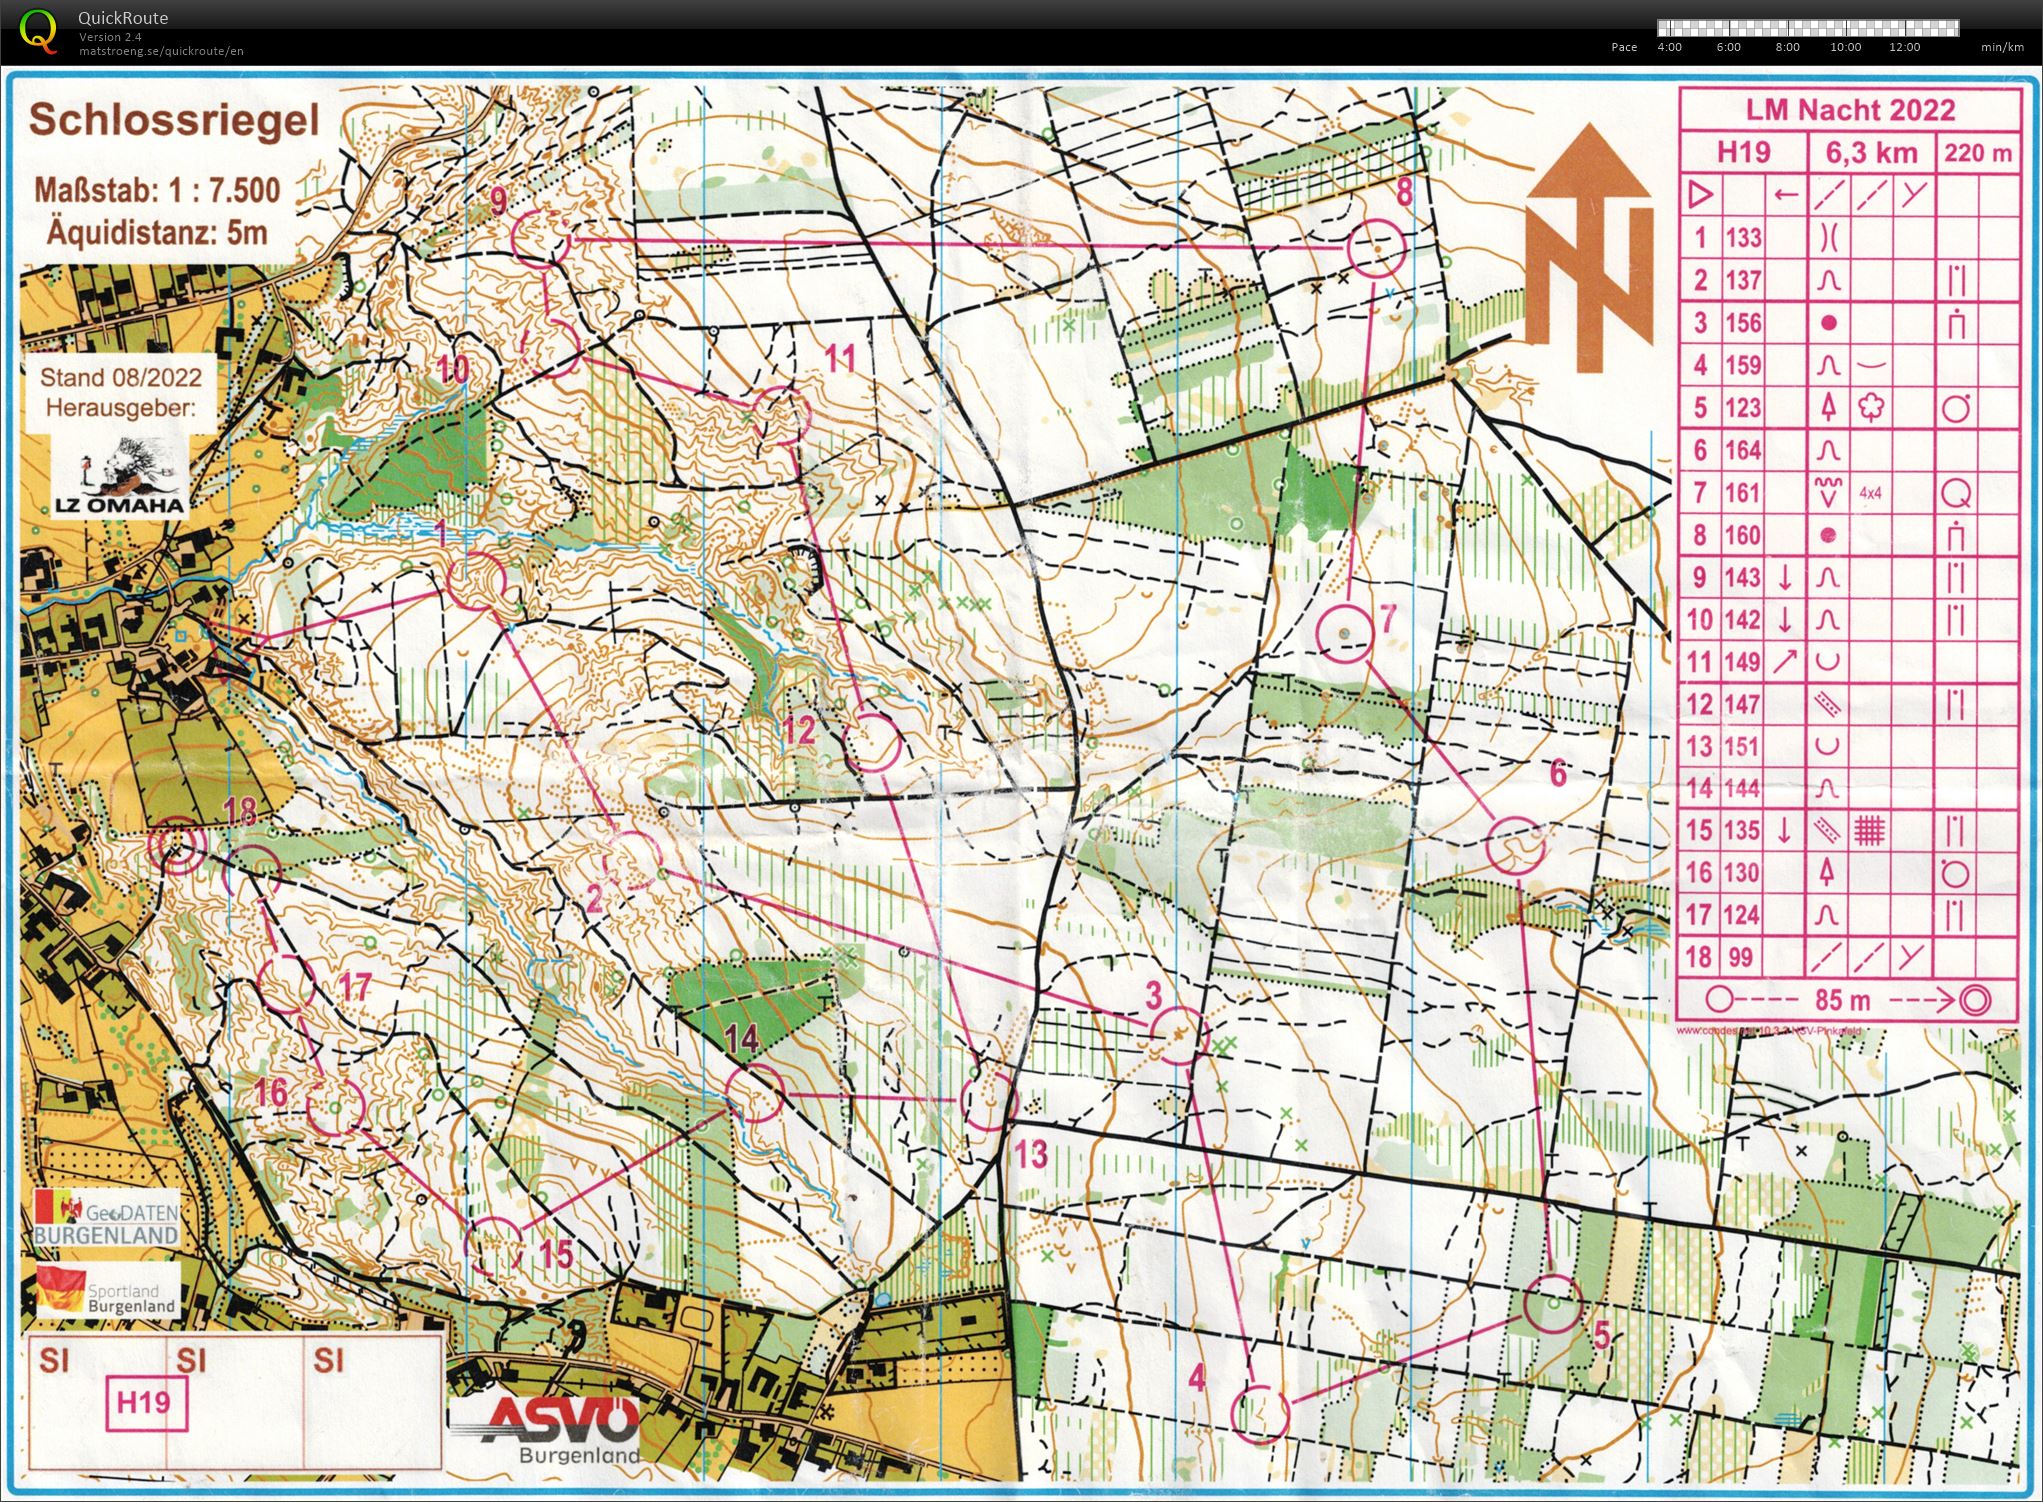Click control circle 14 on the map

tap(754, 1093)
